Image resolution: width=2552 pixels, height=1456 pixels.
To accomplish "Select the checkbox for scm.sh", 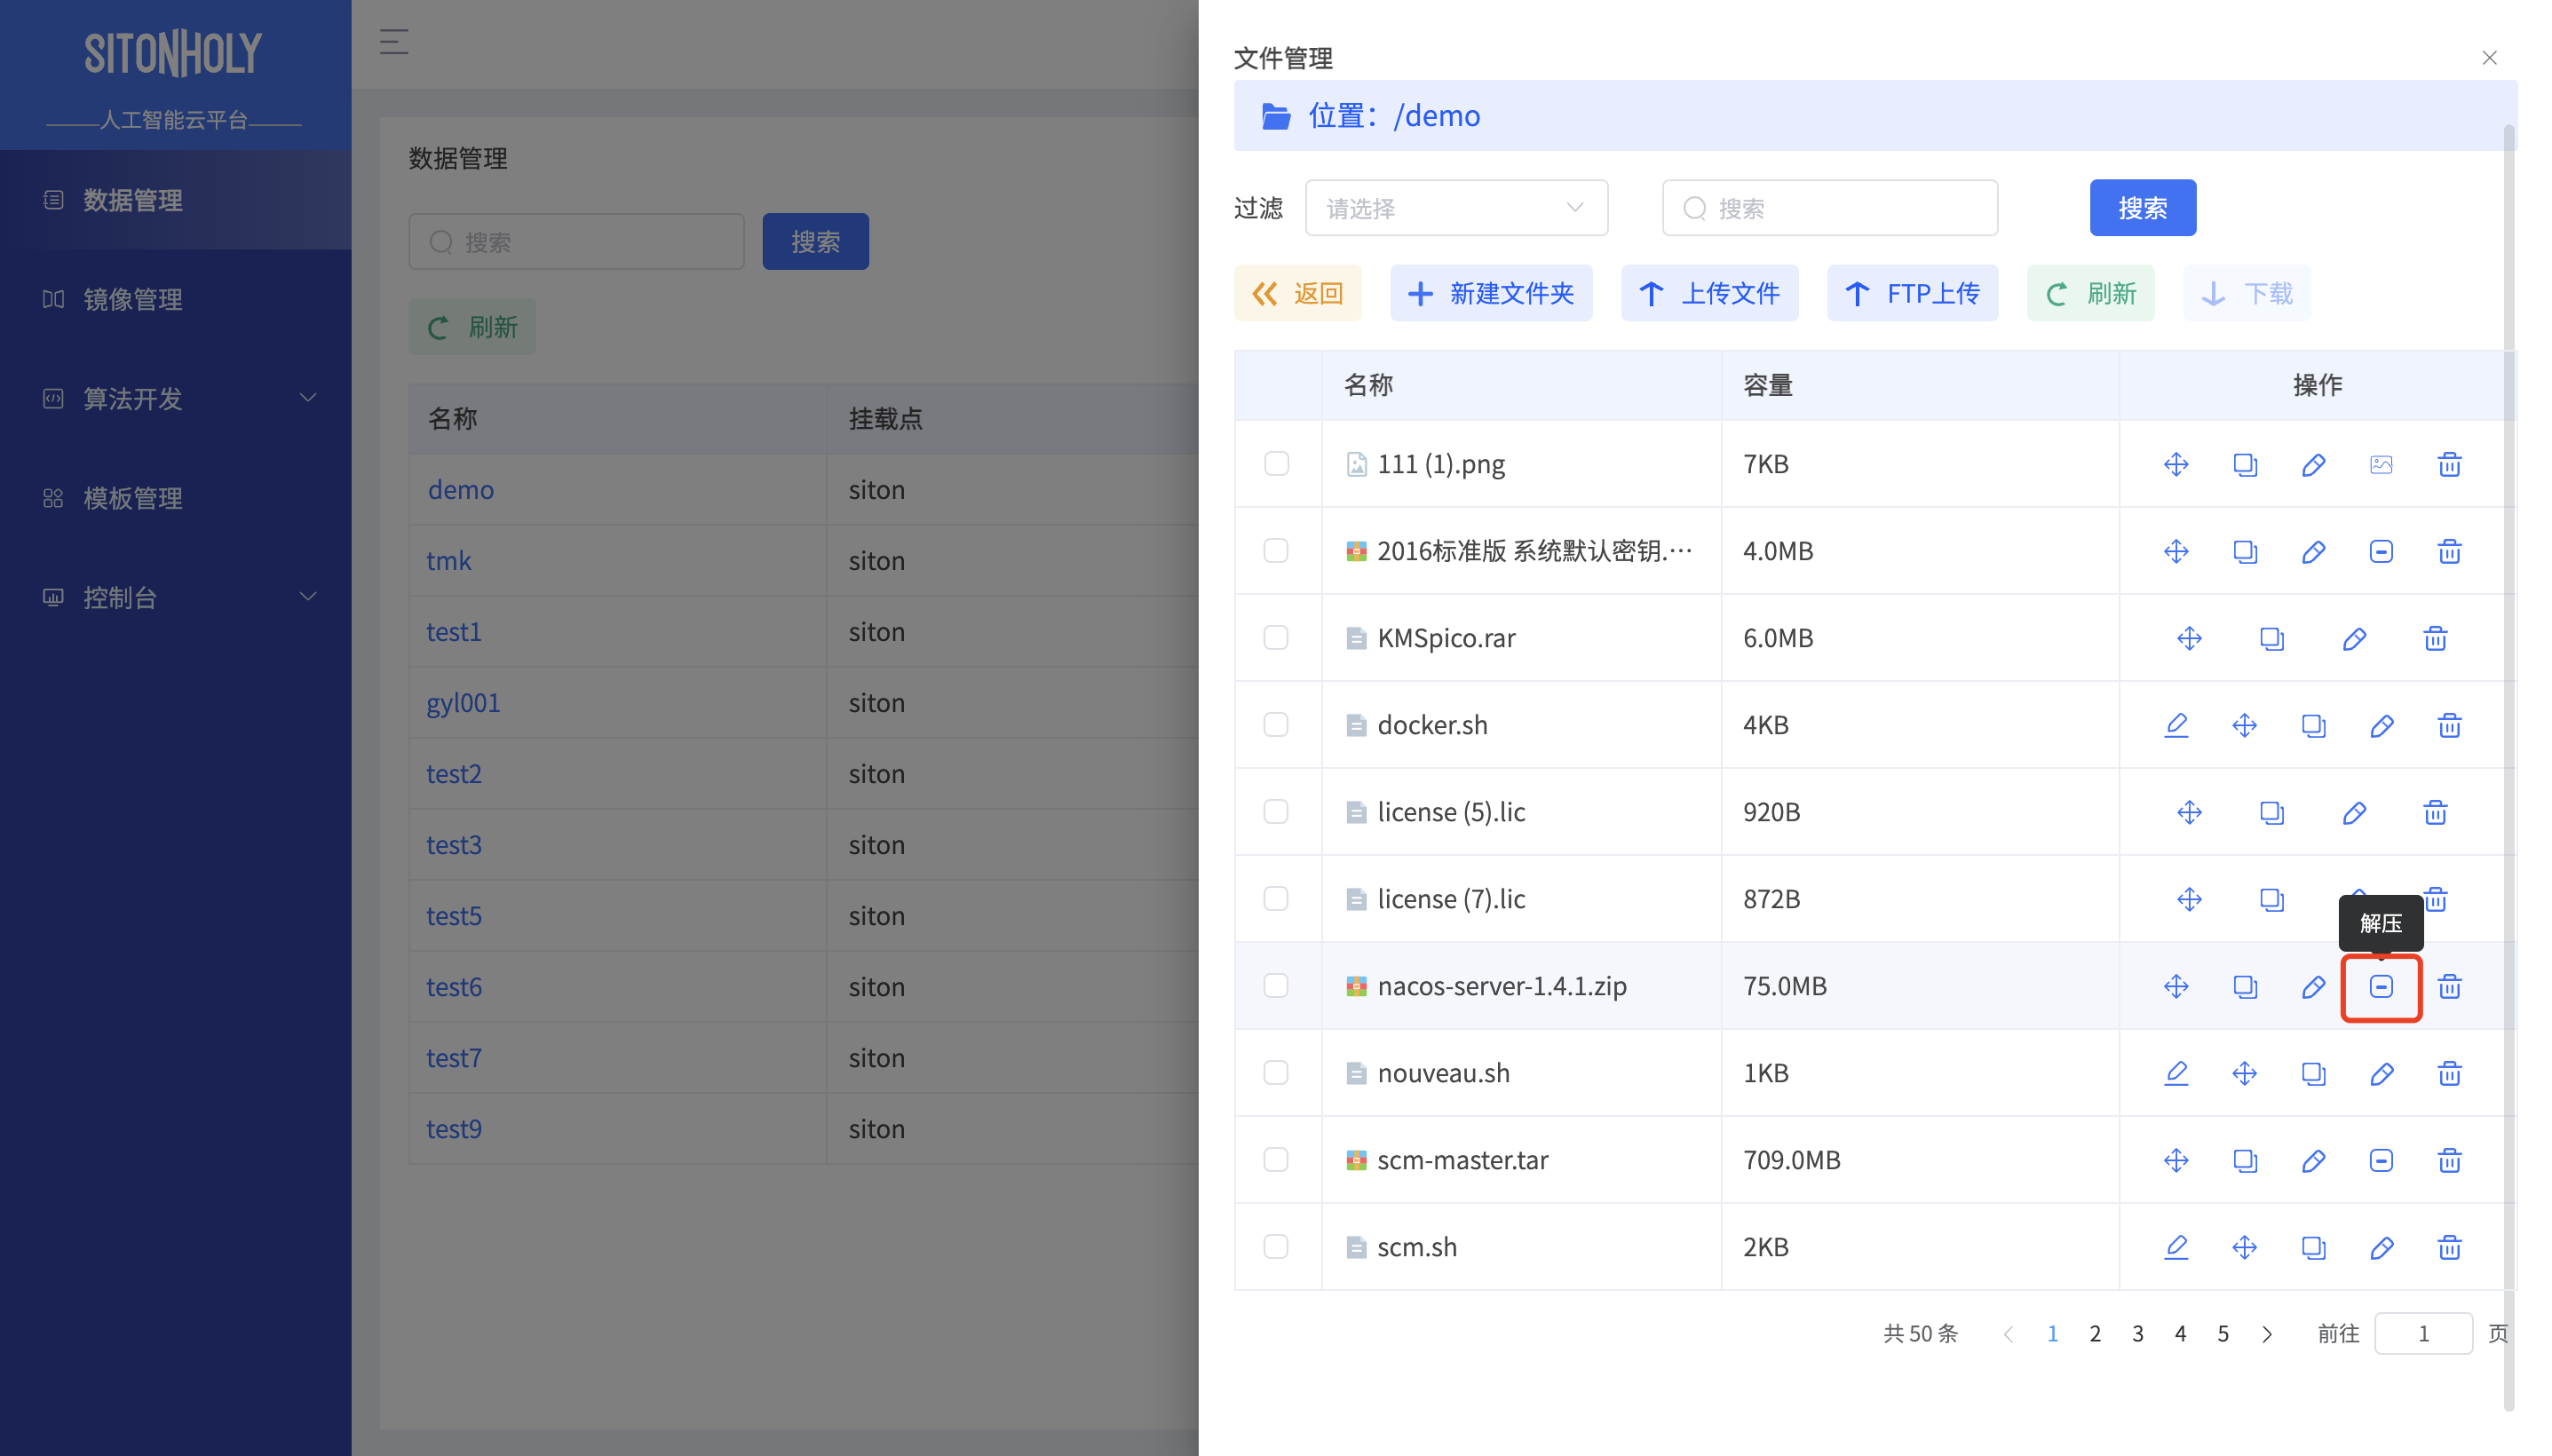I will click(1276, 1247).
